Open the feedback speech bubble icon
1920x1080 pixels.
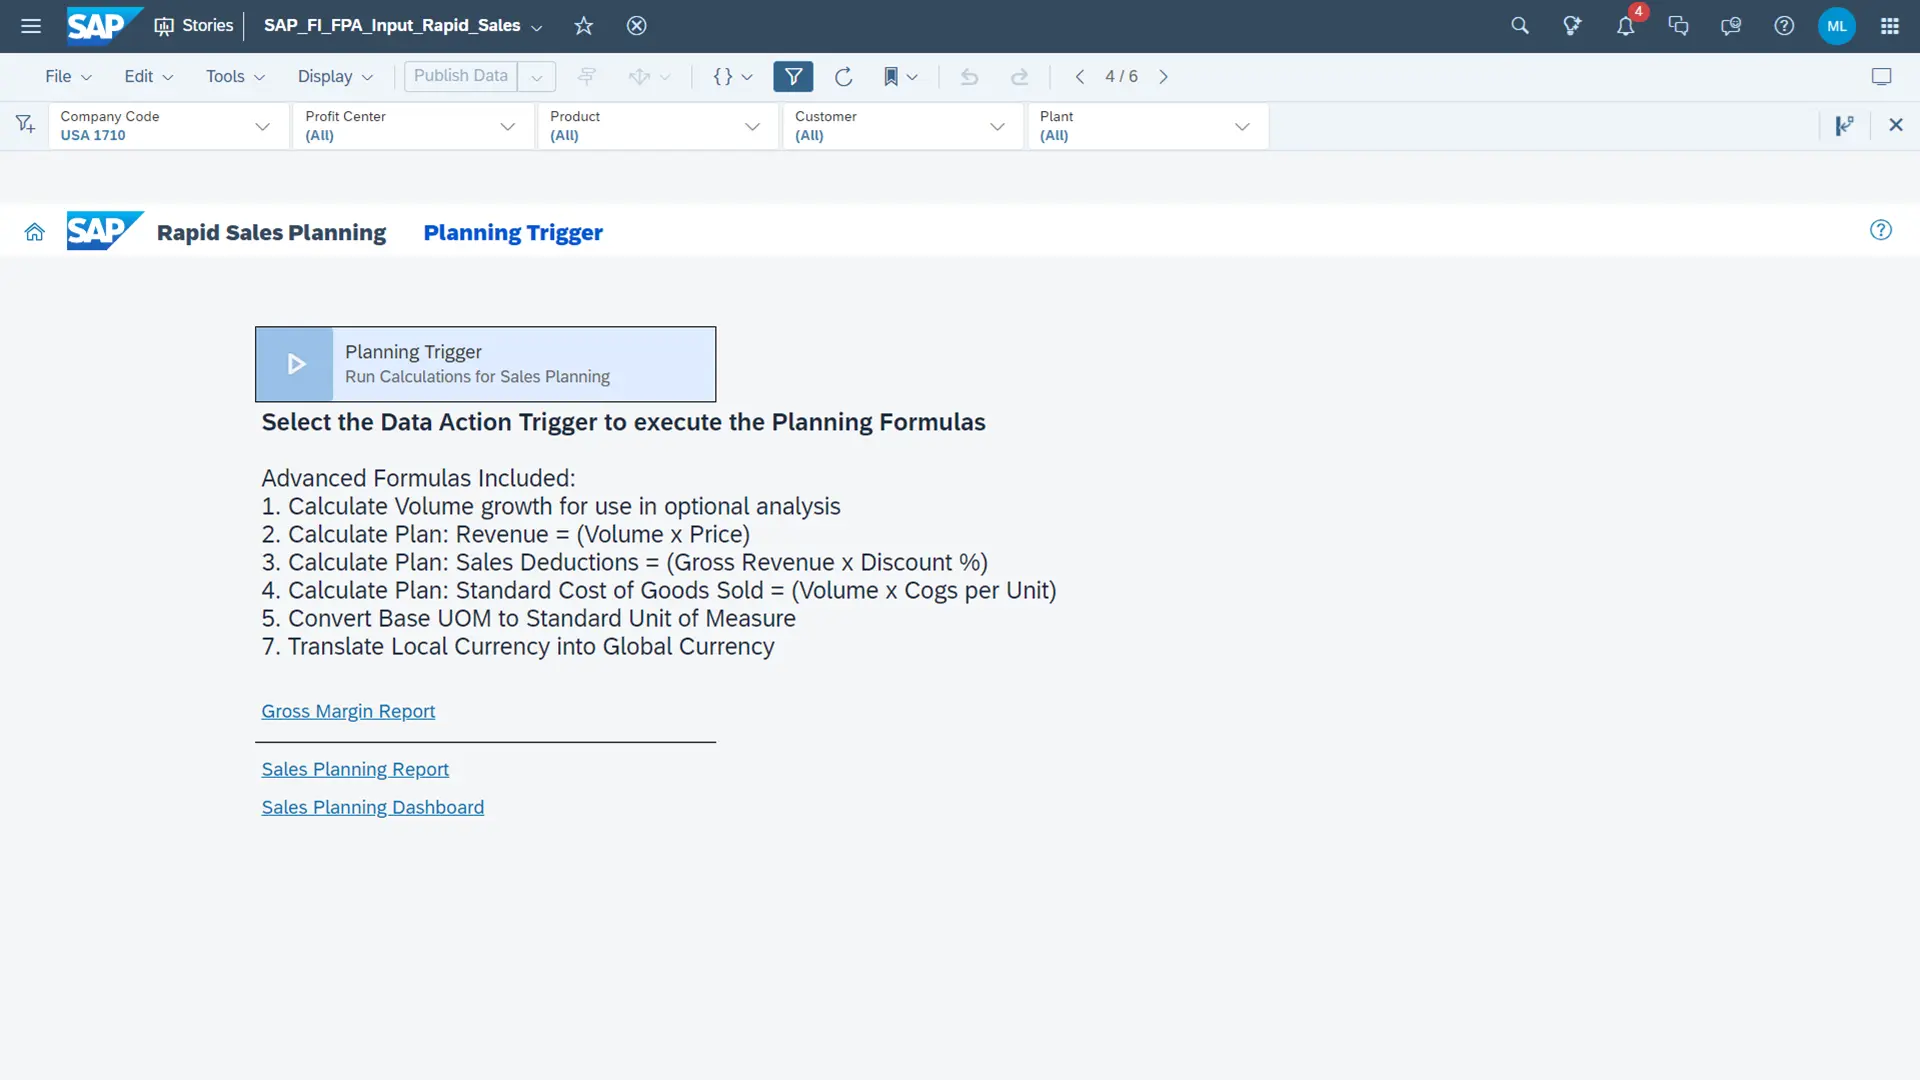pyautogui.click(x=1731, y=26)
